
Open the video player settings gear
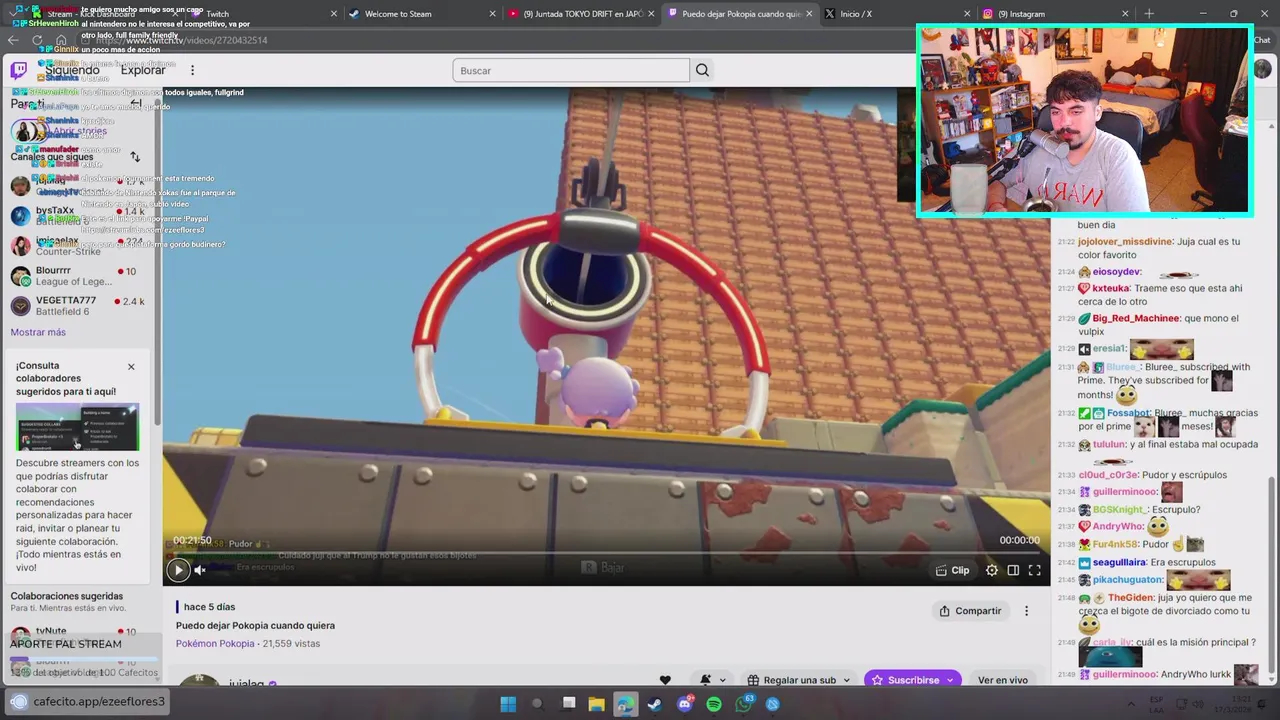point(991,570)
